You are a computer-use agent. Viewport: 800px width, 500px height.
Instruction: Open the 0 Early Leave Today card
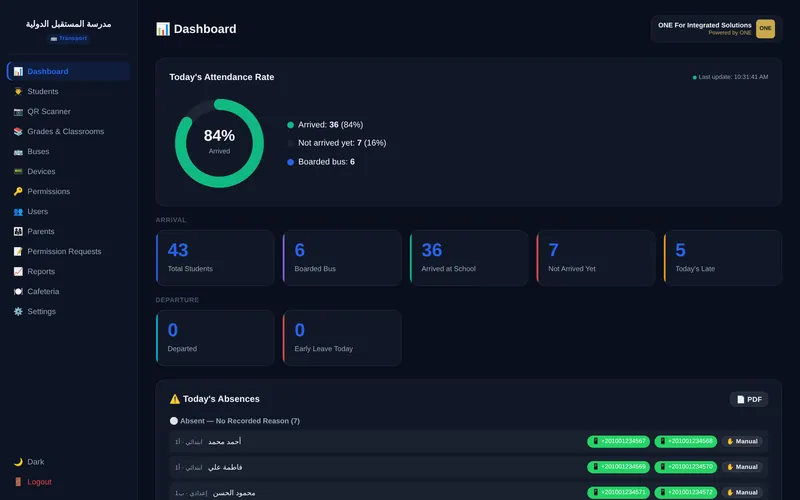pos(342,338)
